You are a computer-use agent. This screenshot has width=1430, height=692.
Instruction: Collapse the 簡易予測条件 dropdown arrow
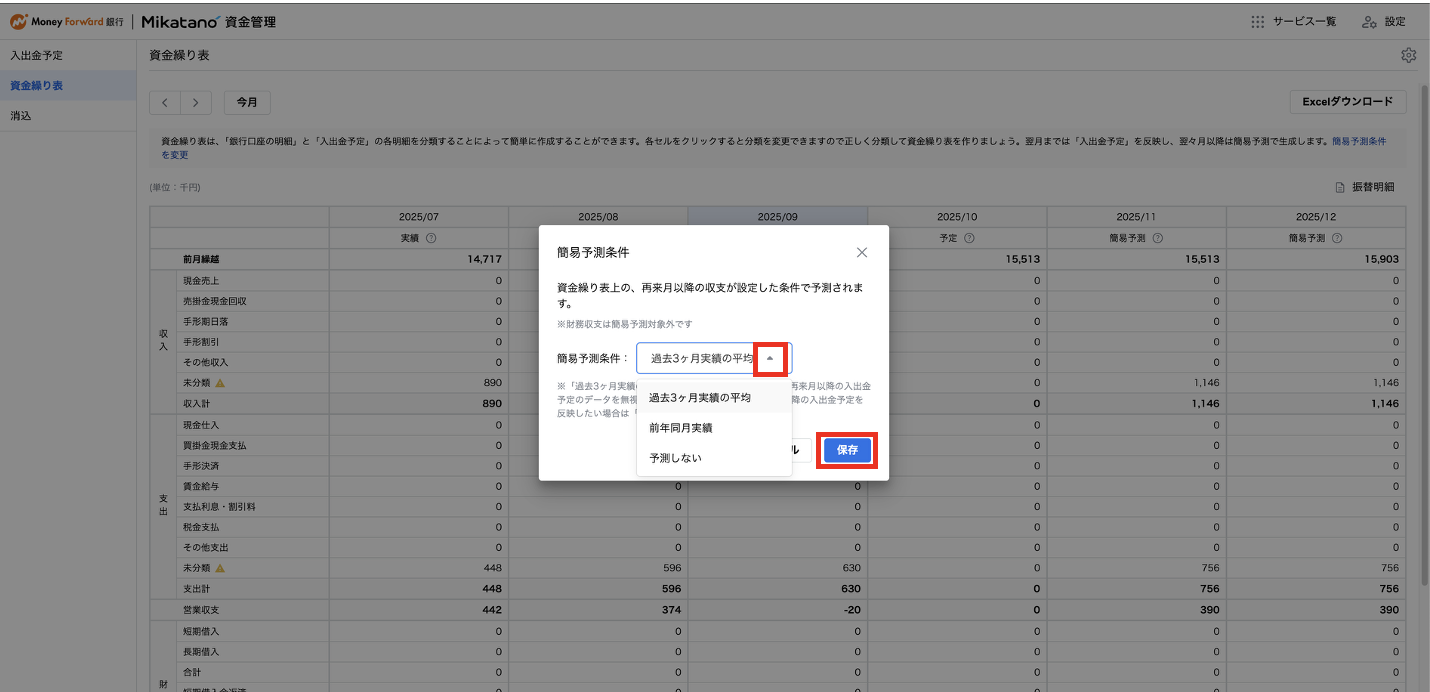coord(769,358)
